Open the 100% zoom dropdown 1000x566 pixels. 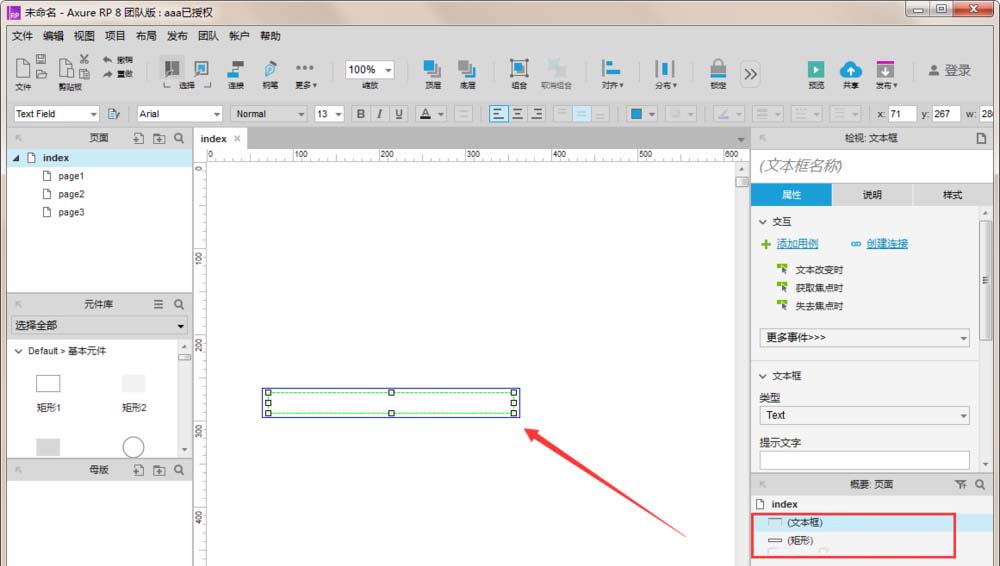point(388,70)
